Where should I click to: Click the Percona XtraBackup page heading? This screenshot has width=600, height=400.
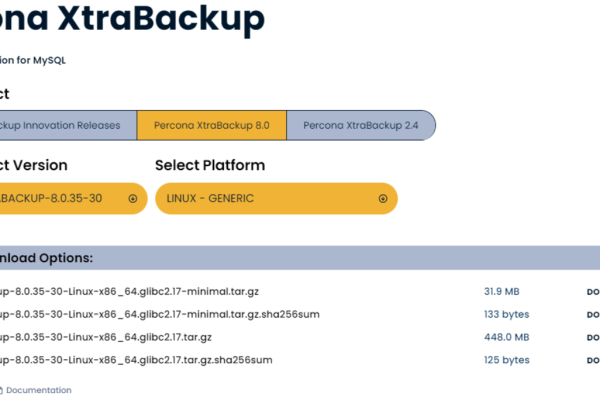[x=130, y=18]
